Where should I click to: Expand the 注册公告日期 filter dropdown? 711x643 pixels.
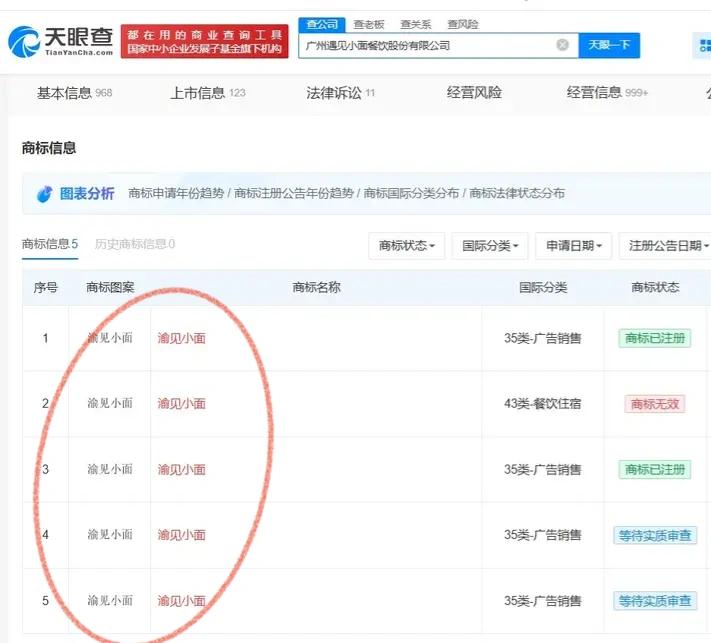667,246
